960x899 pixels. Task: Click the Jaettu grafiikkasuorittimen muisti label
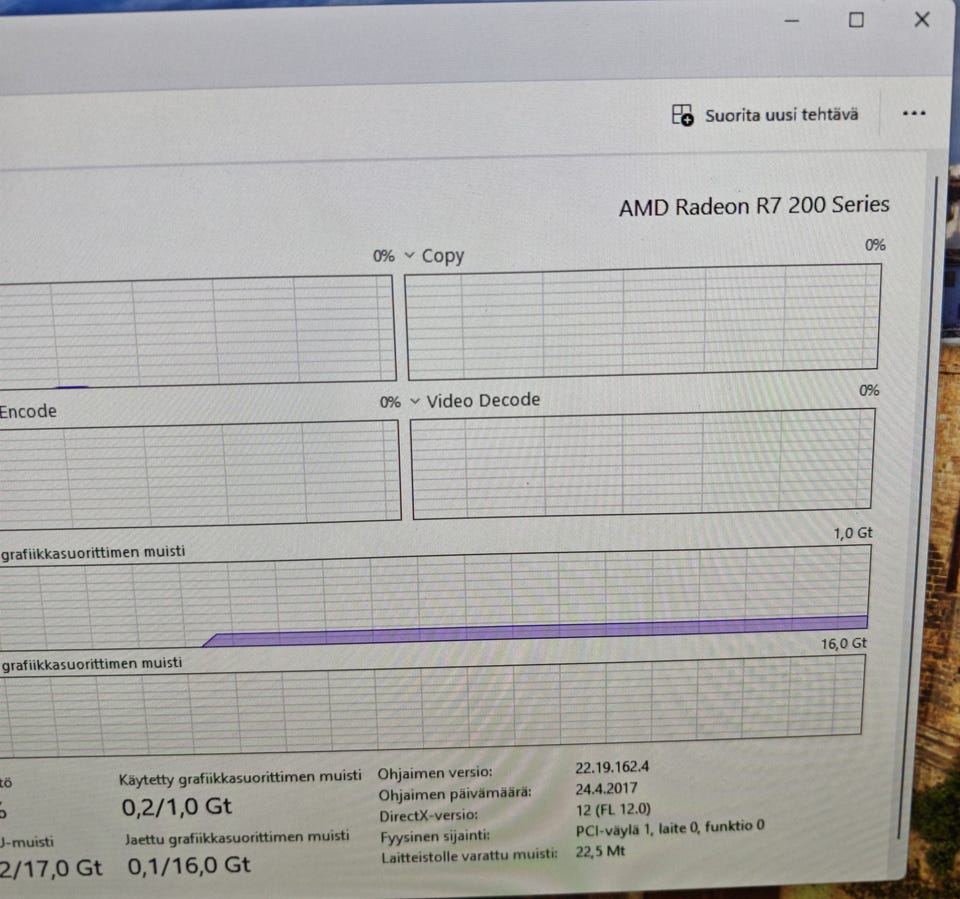tap(237, 837)
